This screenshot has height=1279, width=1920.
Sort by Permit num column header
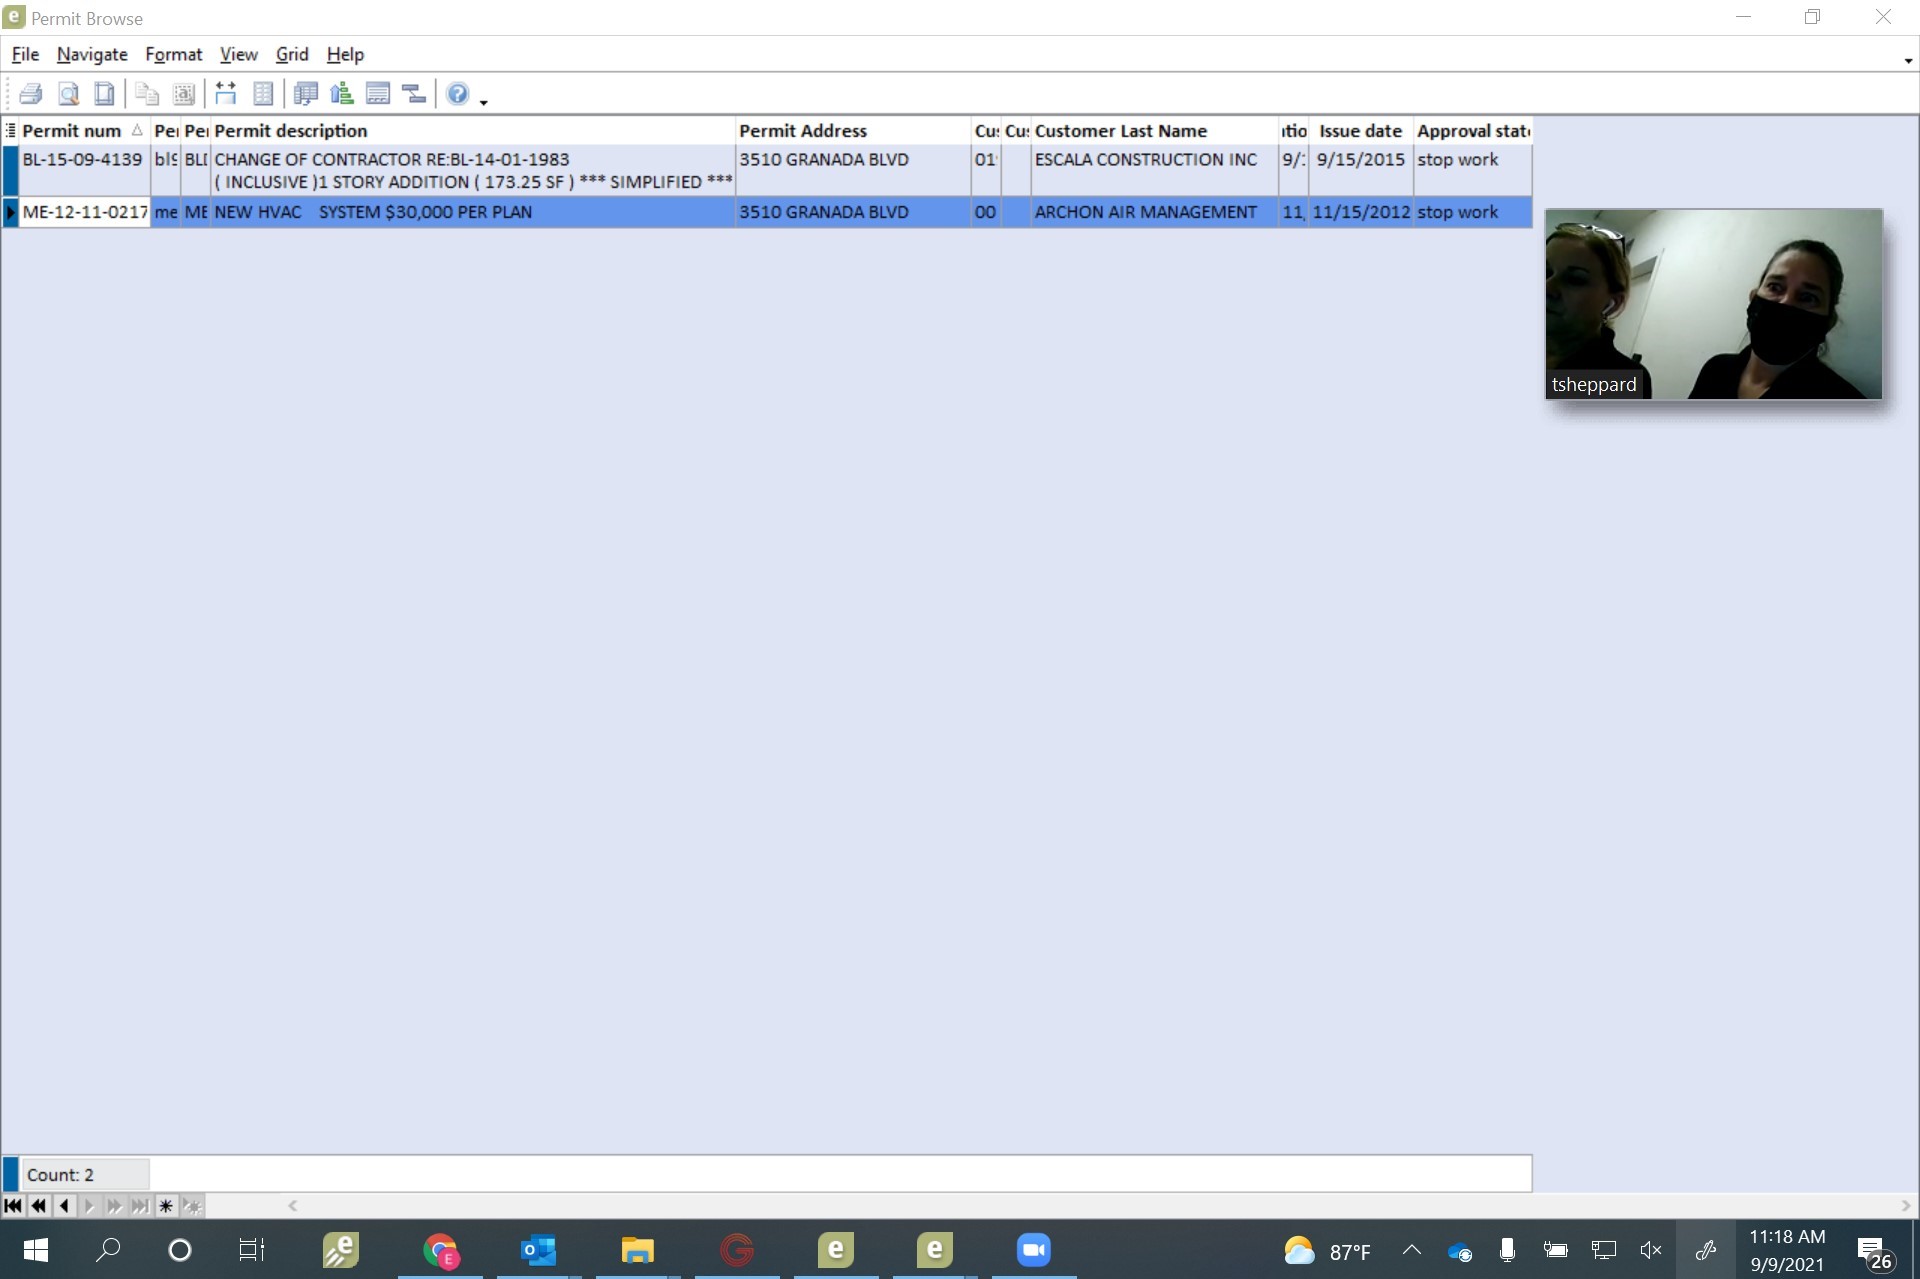(72, 131)
